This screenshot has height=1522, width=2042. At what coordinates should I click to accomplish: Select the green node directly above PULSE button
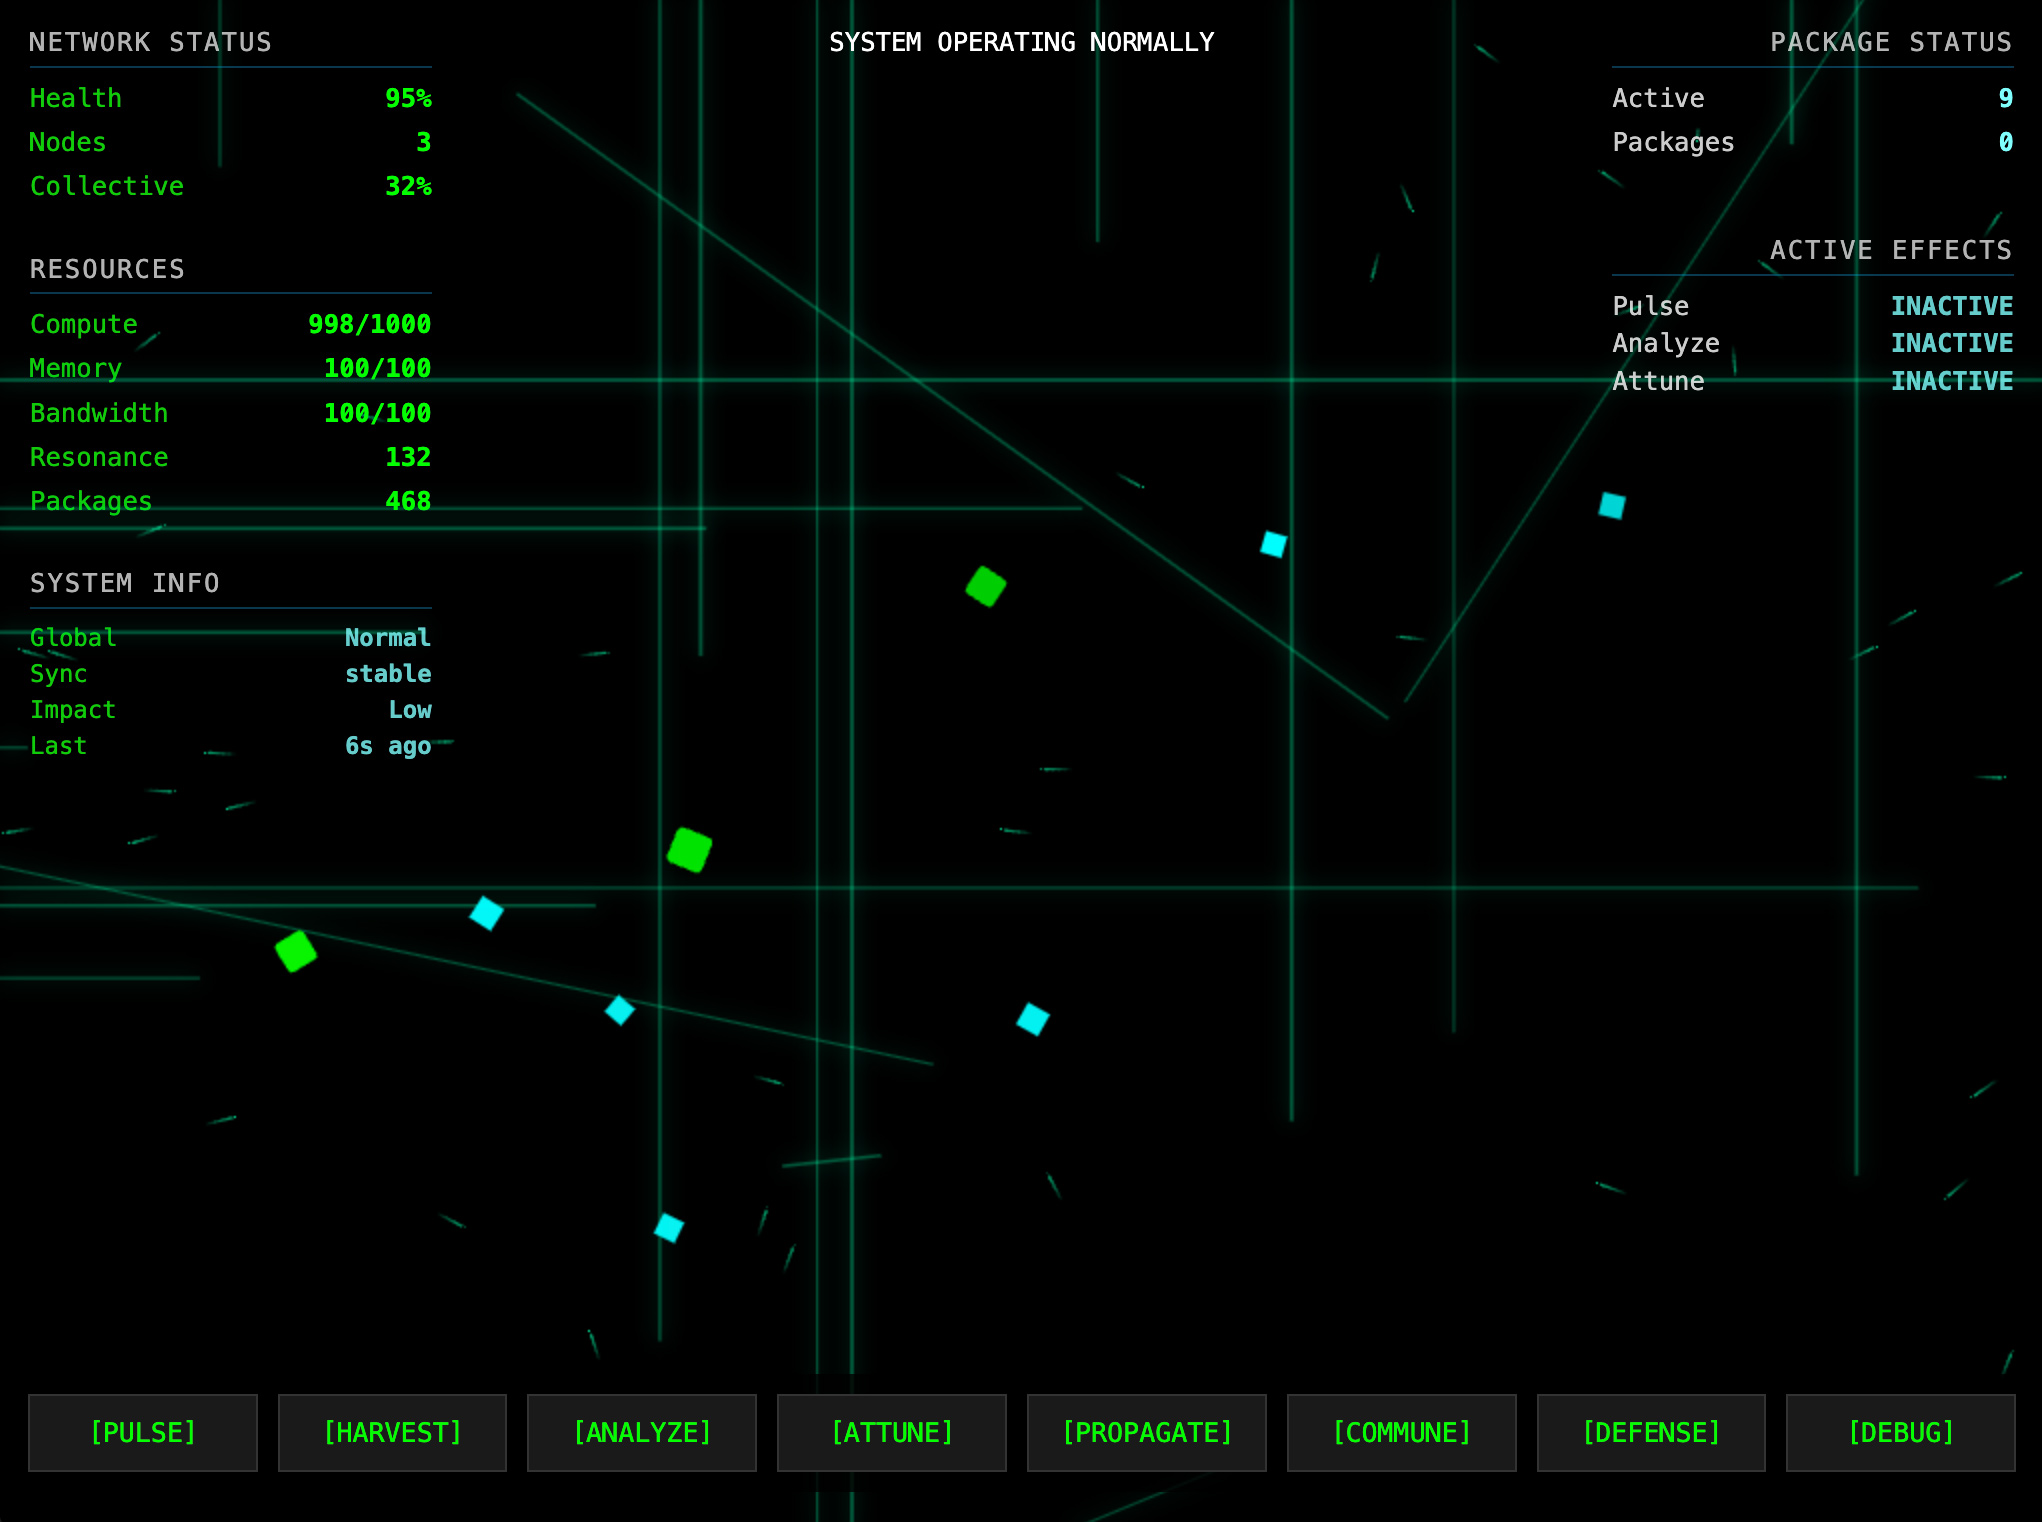pos(296,951)
